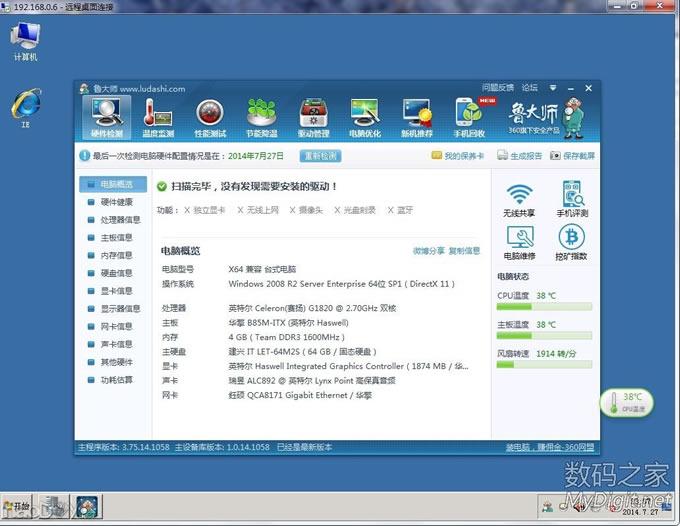Open 硬盘信息 in the sidebar list
This screenshot has height=526, width=680.
pos(117,273)
